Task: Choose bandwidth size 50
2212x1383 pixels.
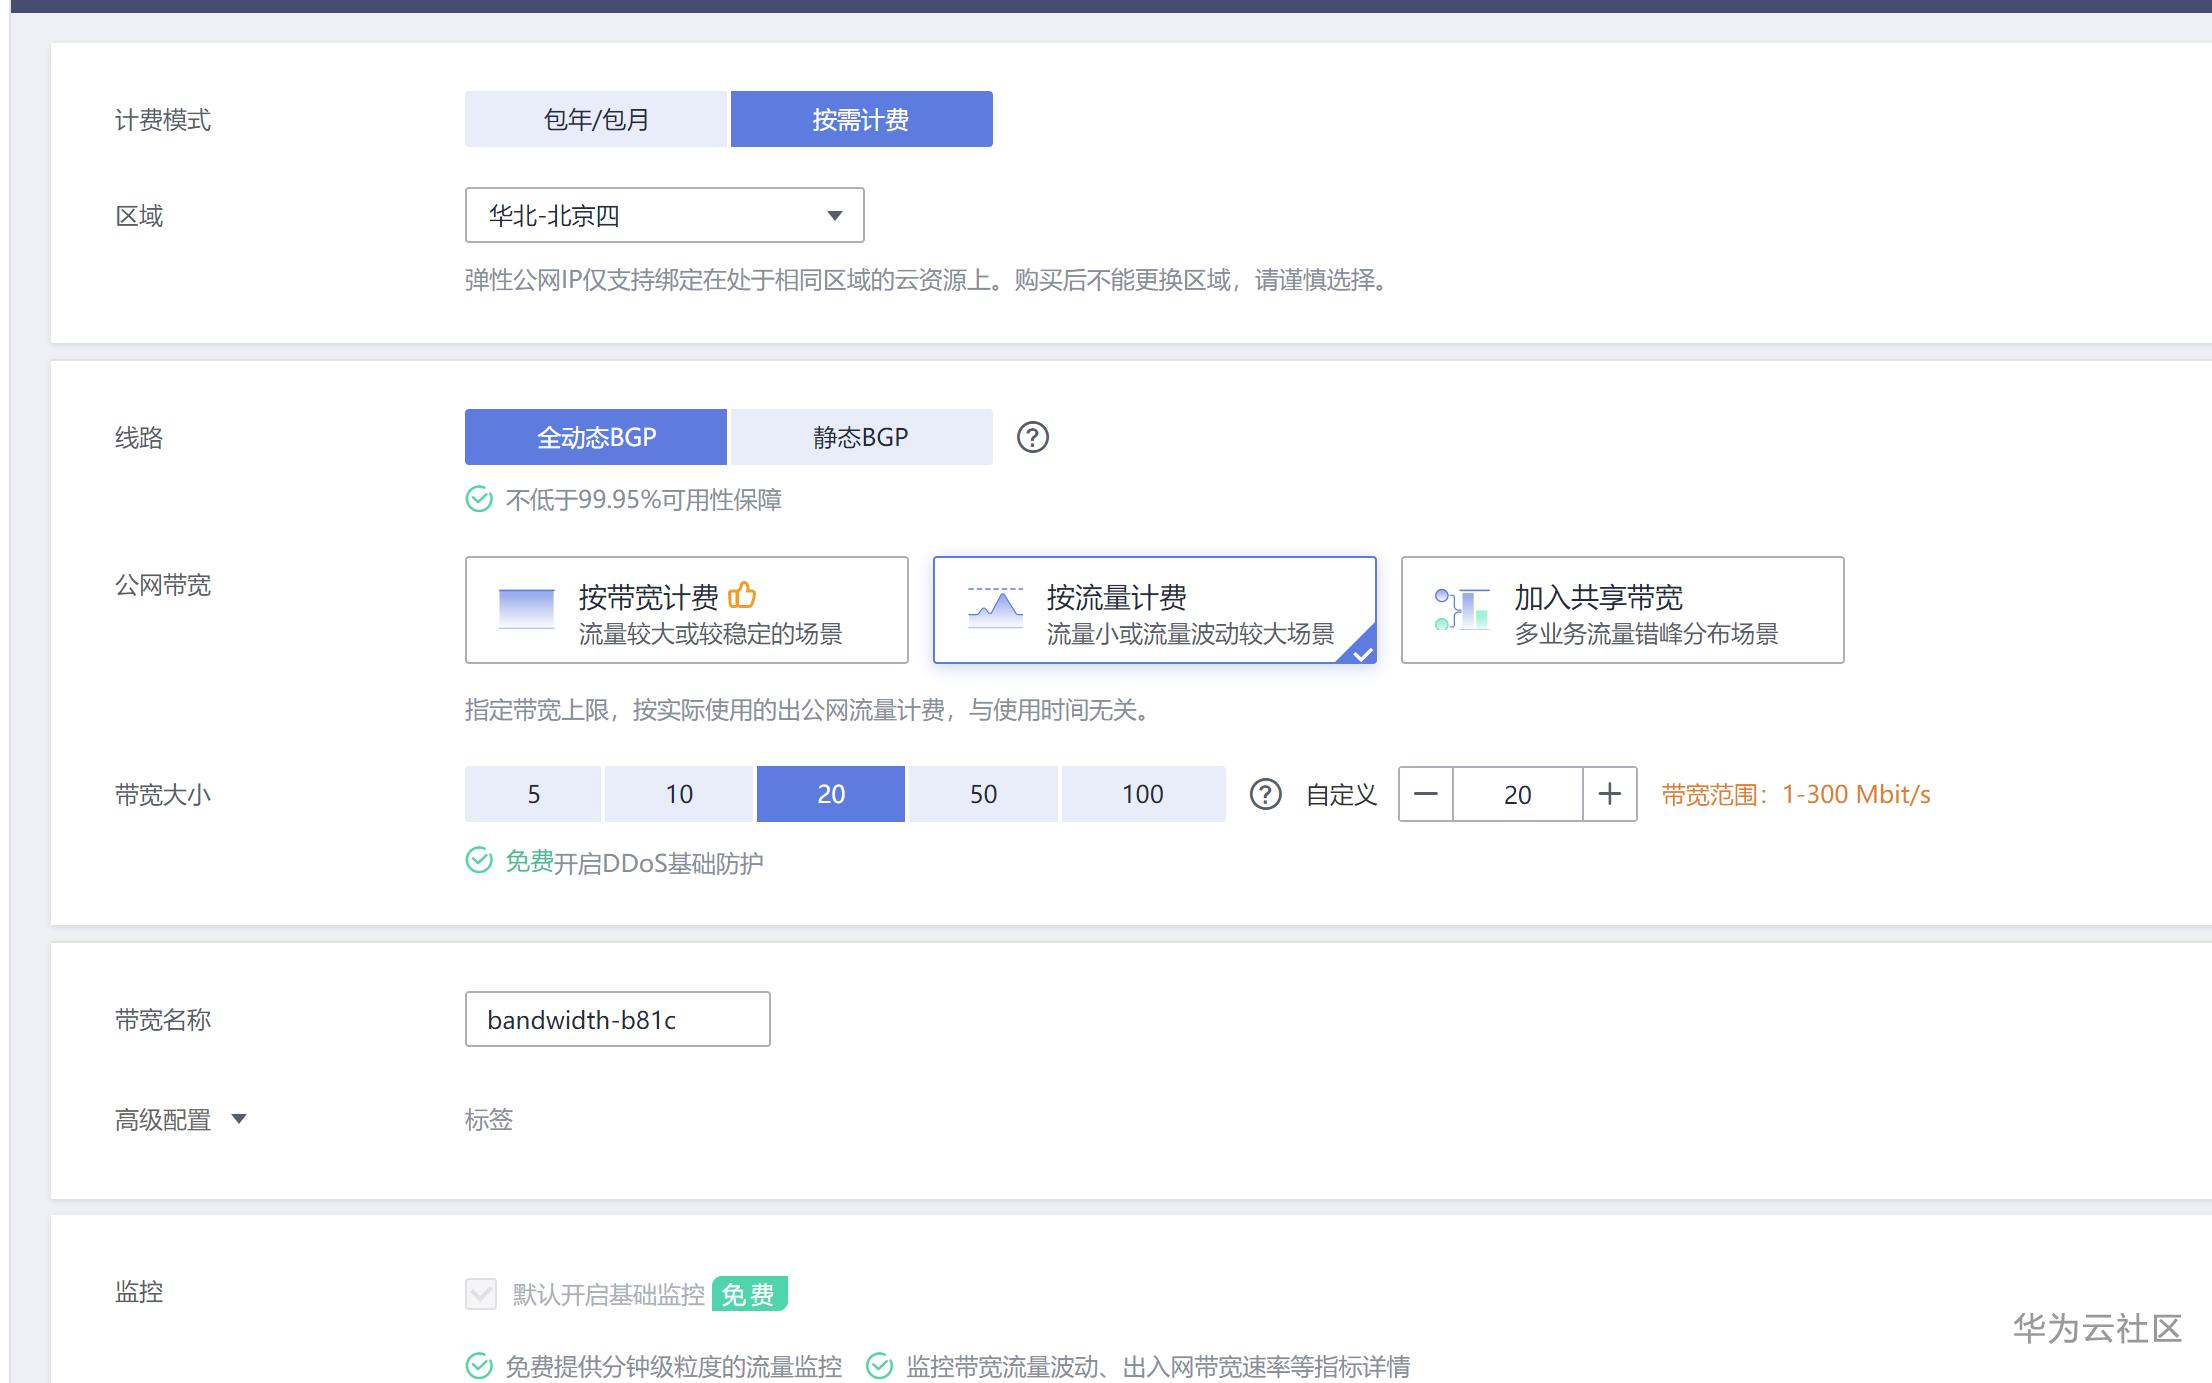Action: 983,794
